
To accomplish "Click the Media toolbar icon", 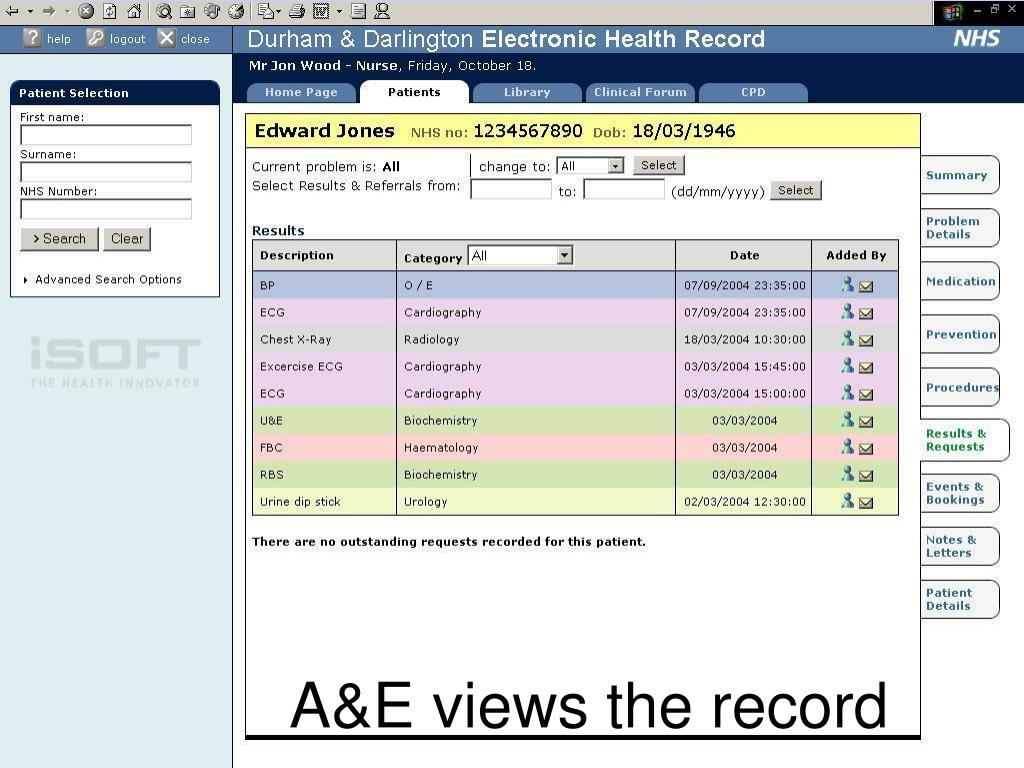I will tap(212, 10).
